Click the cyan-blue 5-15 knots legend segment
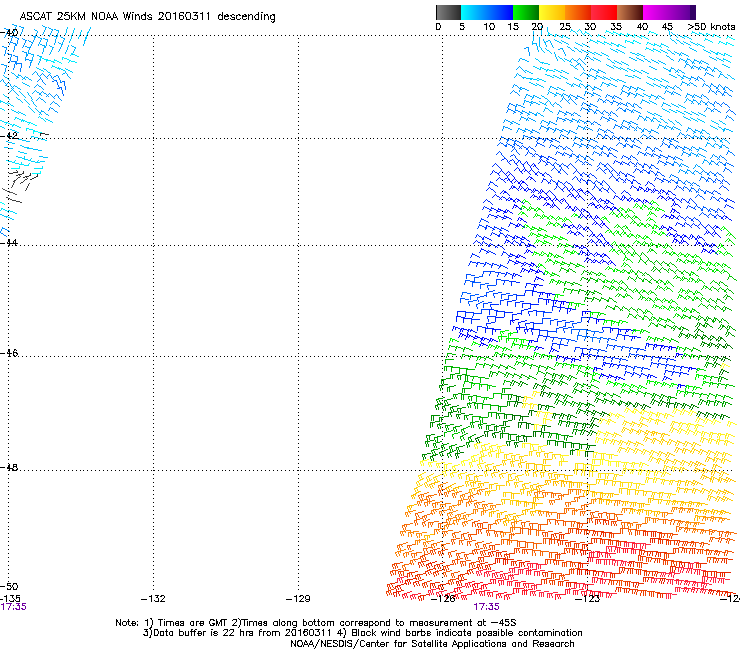The height and width of the screenshot is (650, 740). [487, 12]
